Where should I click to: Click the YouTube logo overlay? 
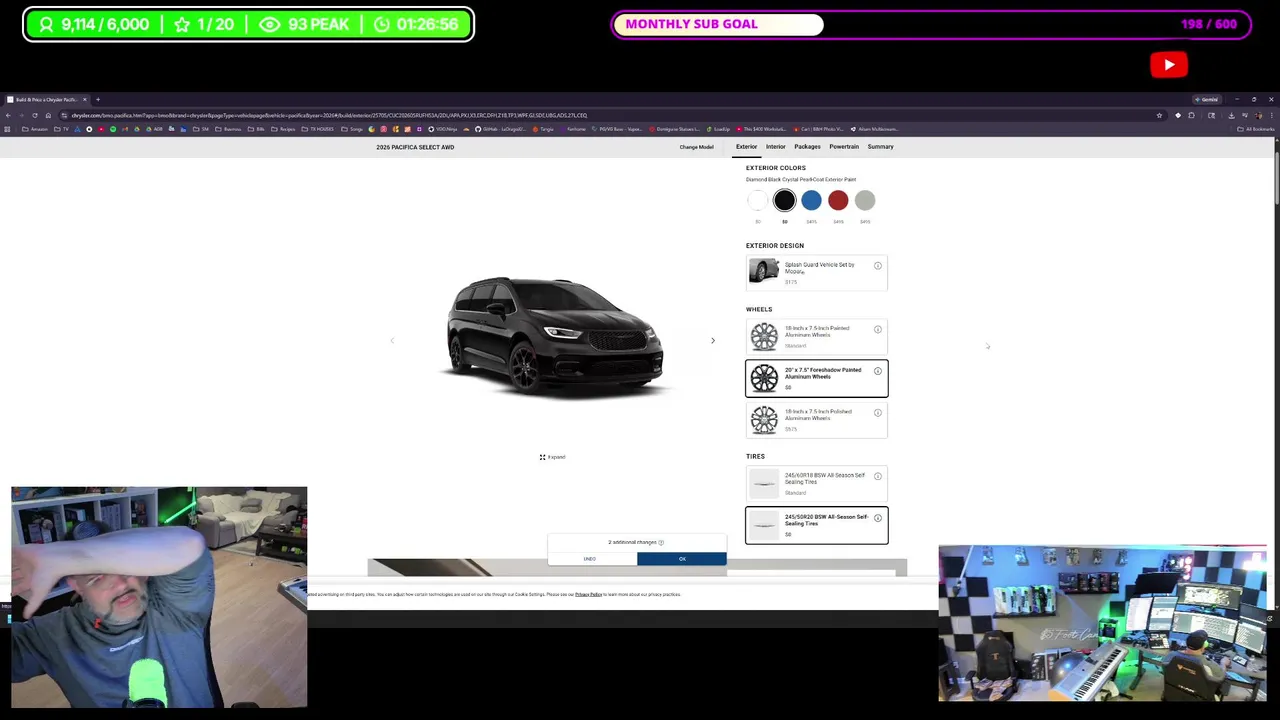click(1169, 65)
